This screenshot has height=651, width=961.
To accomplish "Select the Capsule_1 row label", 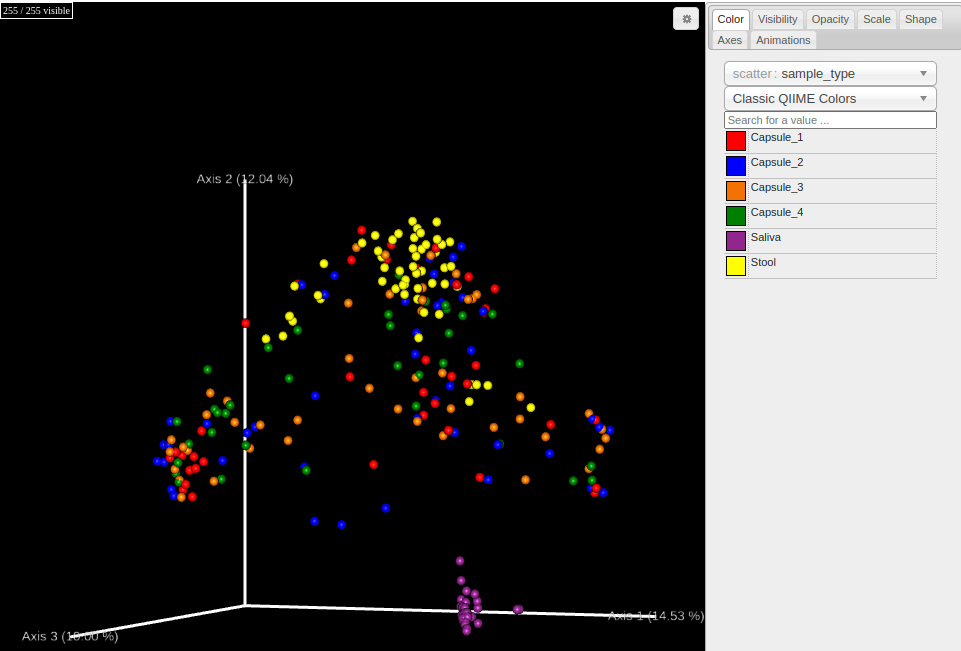I will click(x=777, y=137).
